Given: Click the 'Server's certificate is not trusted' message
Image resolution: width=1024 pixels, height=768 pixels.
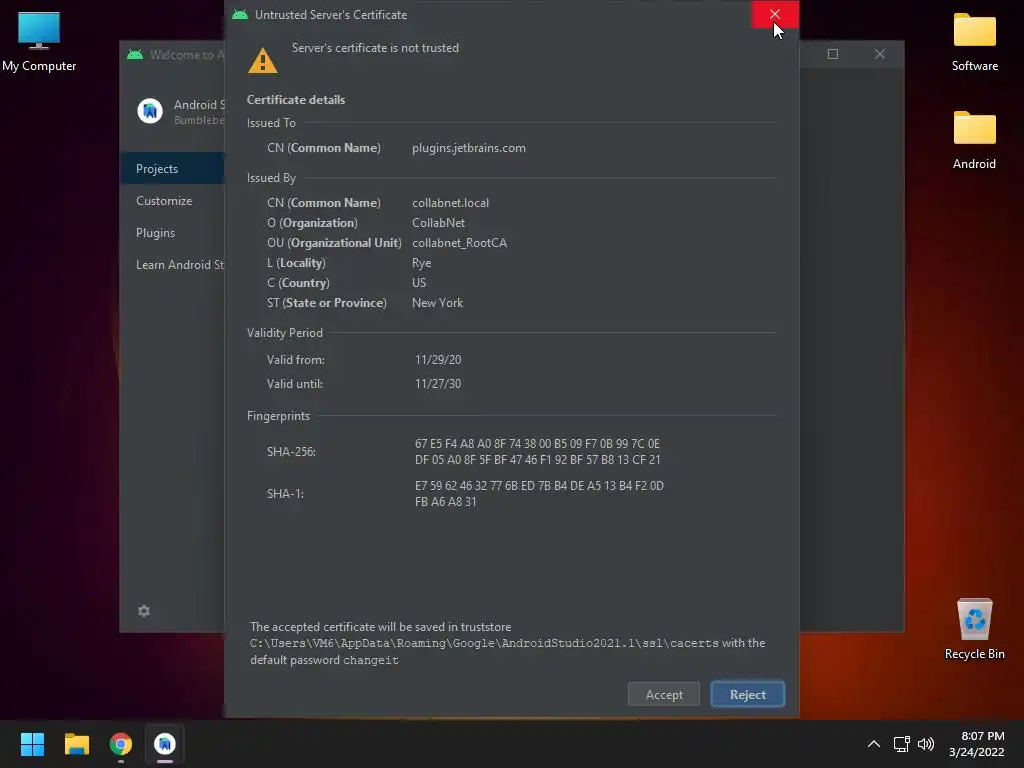Looking at the screenshot, I should [x=375, y=48].
